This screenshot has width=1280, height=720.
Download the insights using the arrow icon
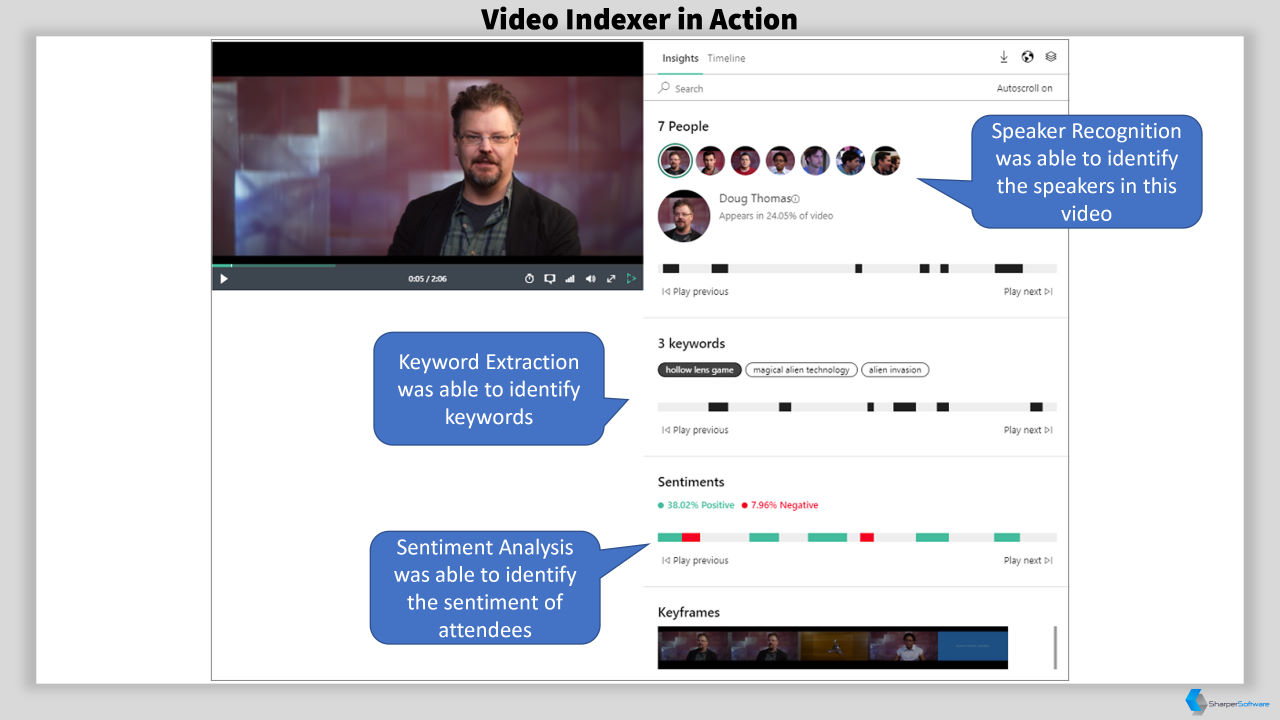coord(1004,57)
